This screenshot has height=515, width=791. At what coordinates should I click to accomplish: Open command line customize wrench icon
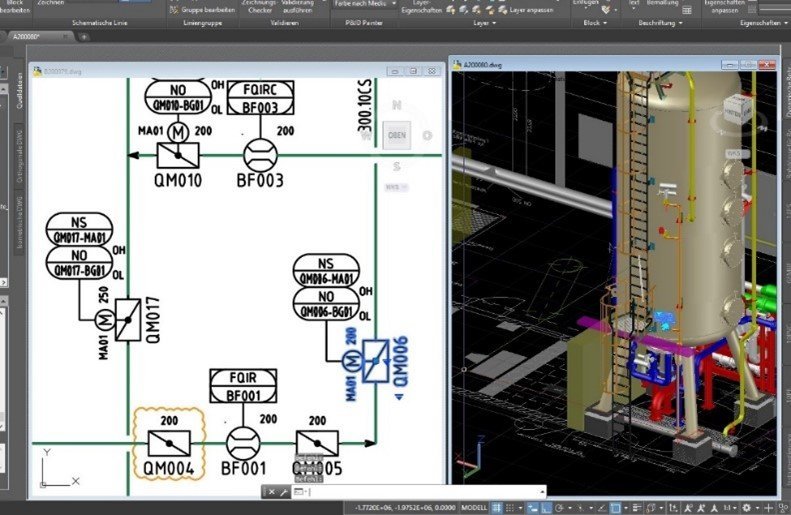[284, 492]
